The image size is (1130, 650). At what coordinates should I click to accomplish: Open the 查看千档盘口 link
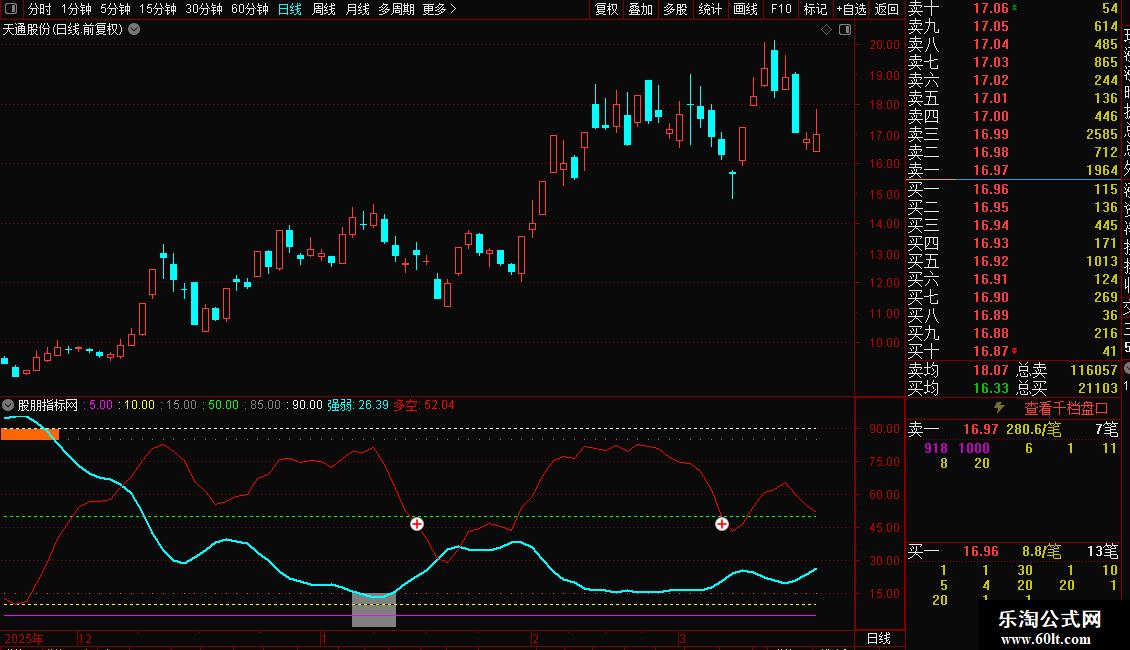point(1066,408)
